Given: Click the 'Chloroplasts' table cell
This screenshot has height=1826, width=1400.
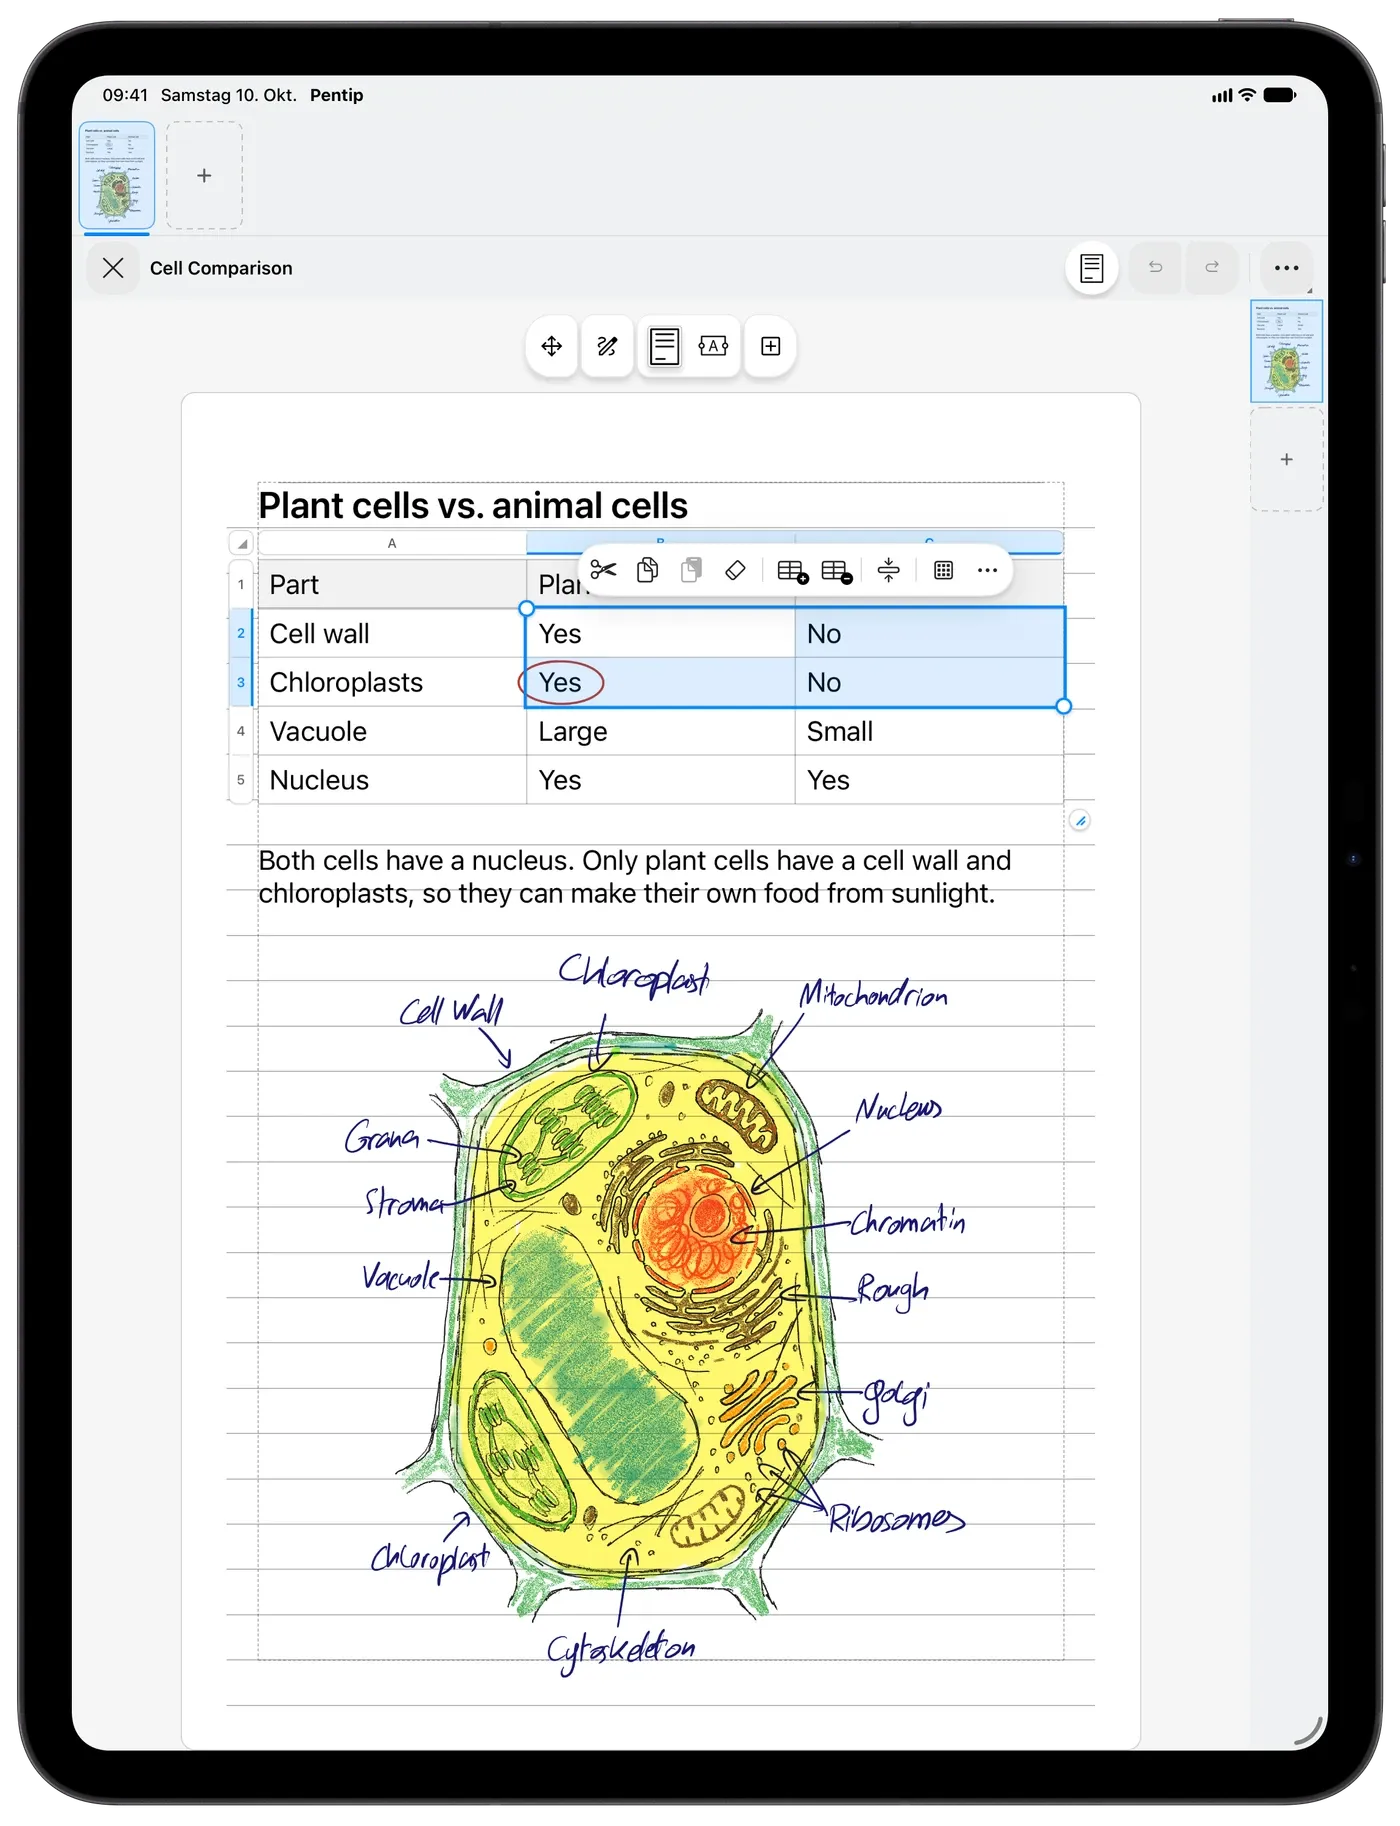Looking at the screenshot, I should (x=392, y=683).
